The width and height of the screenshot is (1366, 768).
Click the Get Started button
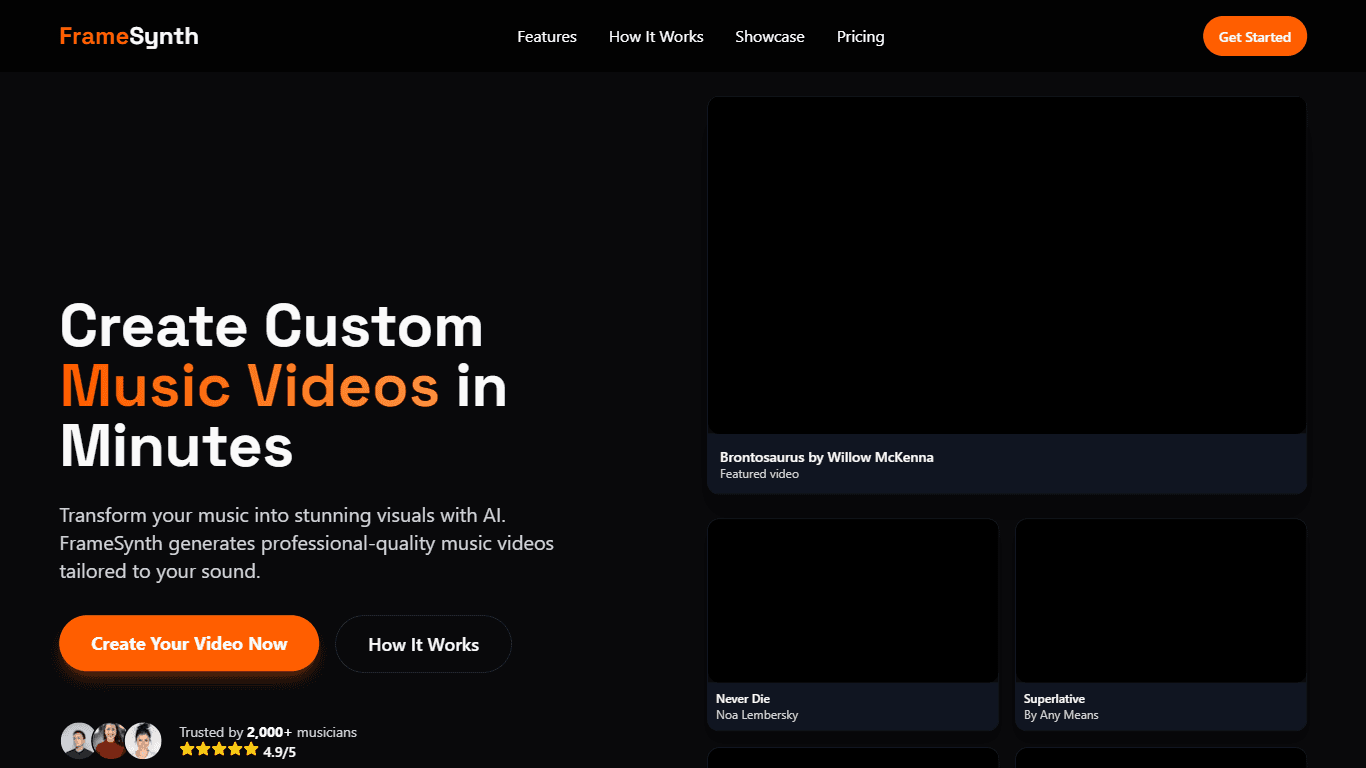[1255, 37]
